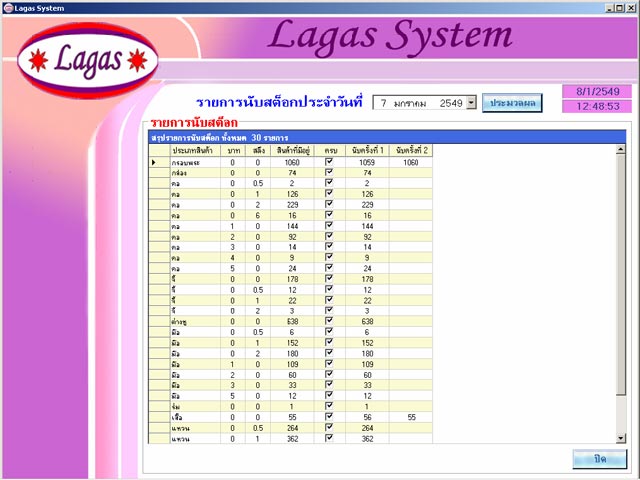Click the vertical scrollbar thumb of table
The width and height of the screenshot is (640, 480).
click(x=620, y=275)
